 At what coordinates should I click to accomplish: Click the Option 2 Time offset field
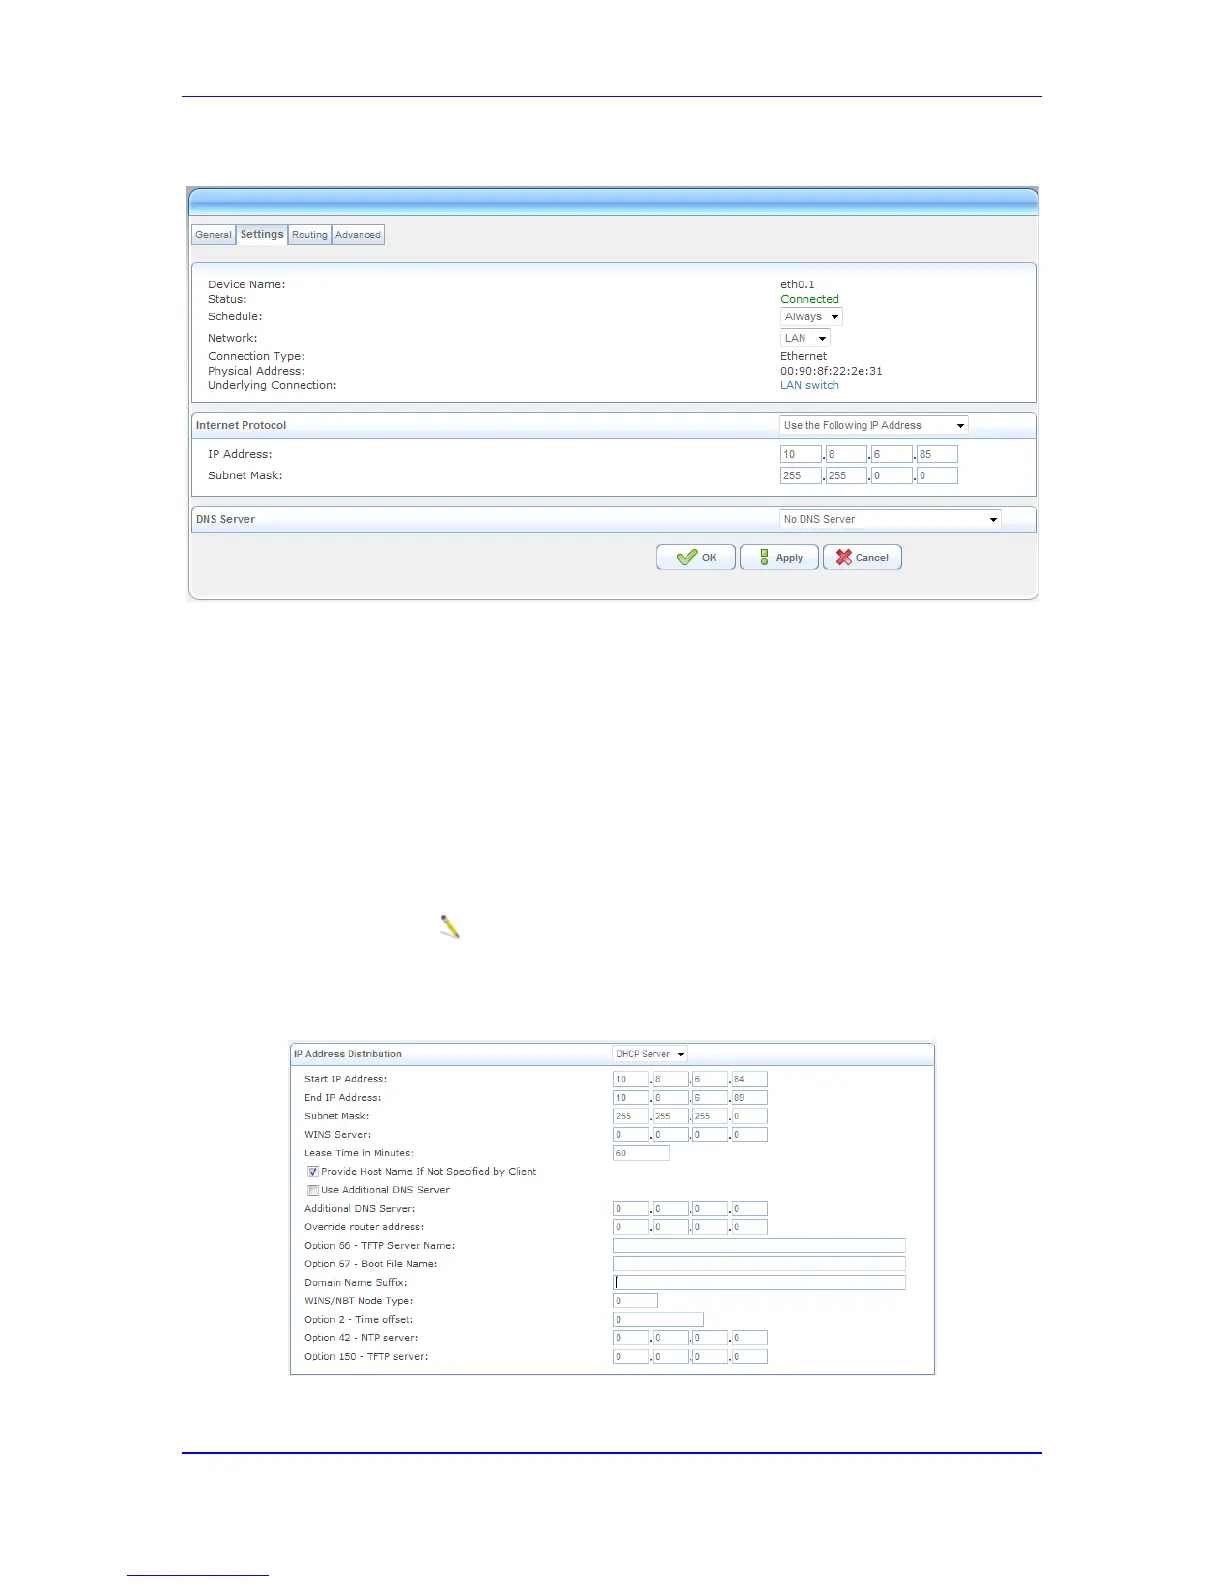(658, 1320)
